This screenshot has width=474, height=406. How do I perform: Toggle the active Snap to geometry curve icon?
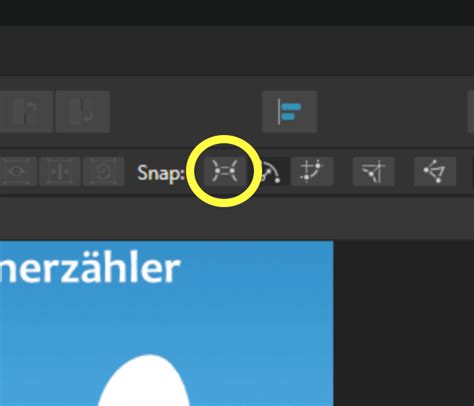click(x=272, y=171)
